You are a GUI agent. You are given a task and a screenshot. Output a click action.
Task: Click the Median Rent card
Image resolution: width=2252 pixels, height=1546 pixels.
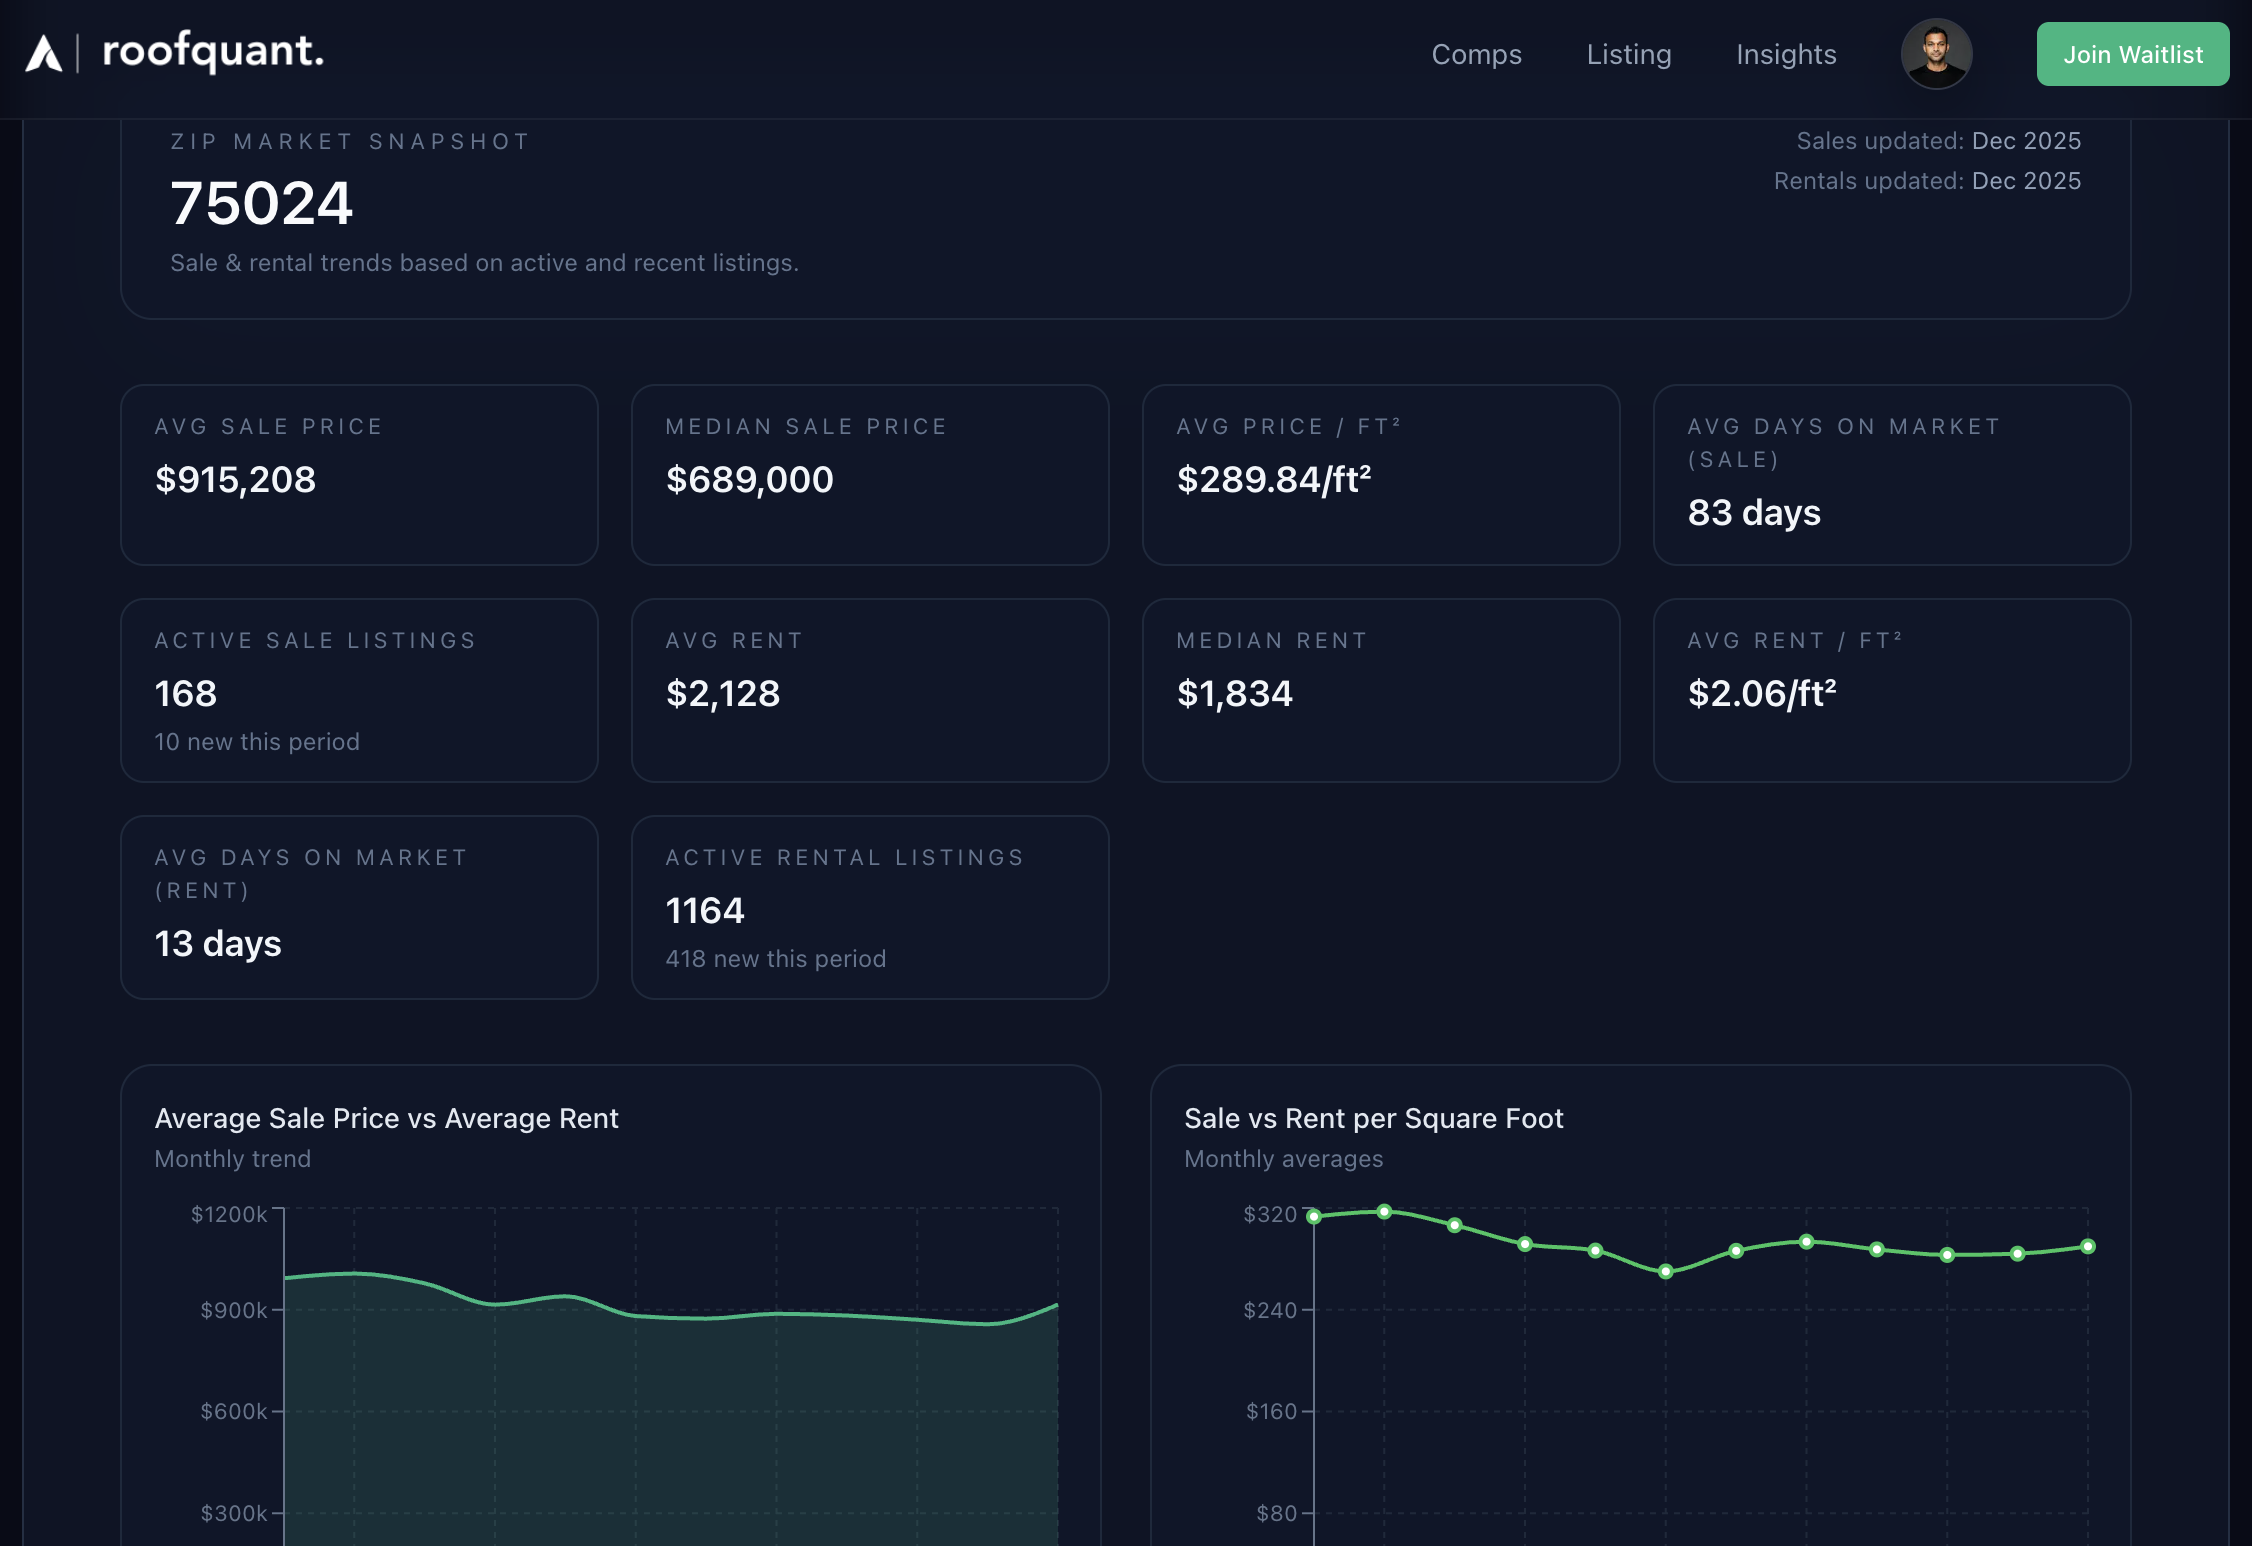pos(1381,690)
